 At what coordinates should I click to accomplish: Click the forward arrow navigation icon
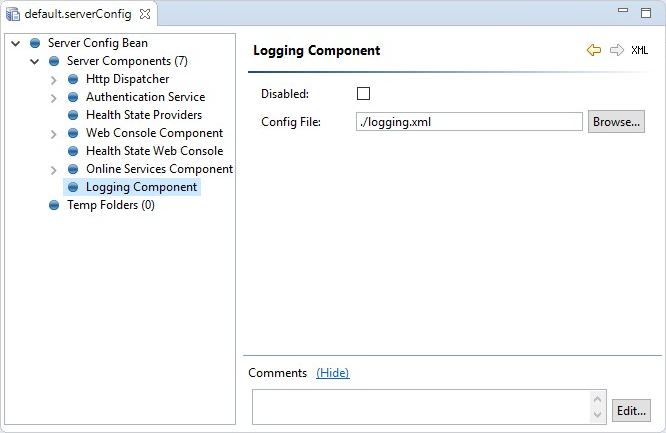click(x=616, y=50)
